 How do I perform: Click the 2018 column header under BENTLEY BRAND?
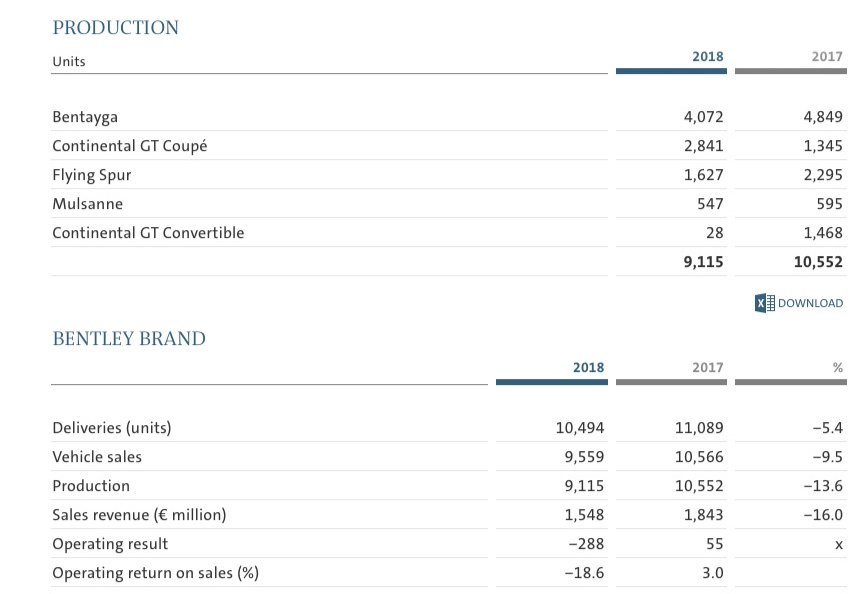point(590,367)
